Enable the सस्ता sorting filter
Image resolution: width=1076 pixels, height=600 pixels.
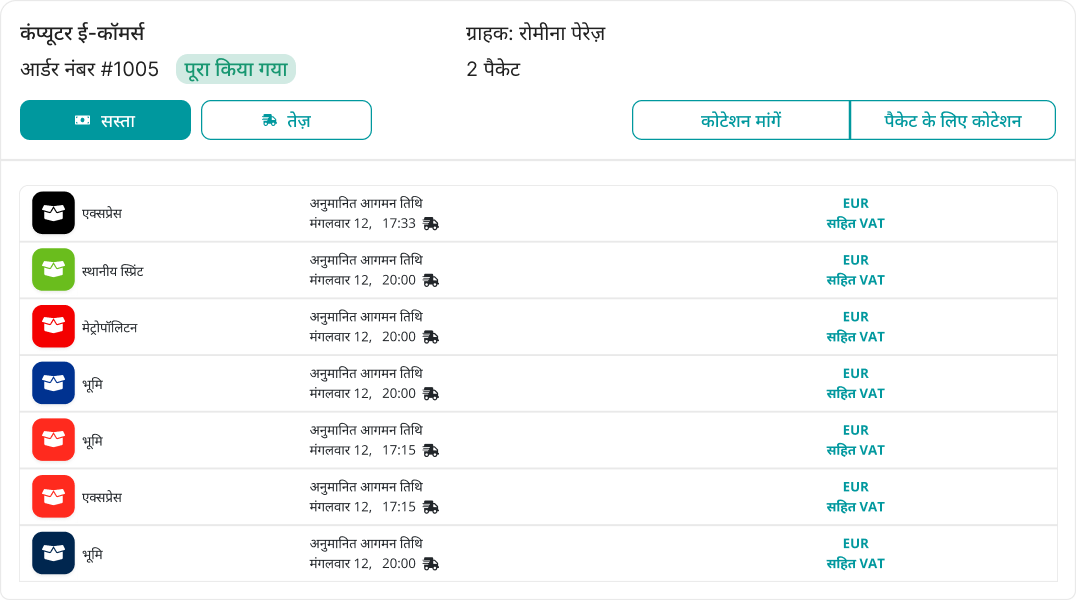[105, 119]
